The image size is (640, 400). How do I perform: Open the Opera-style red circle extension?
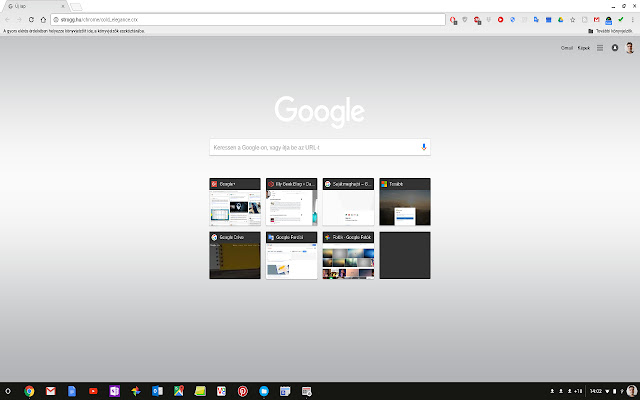point(453,20)
